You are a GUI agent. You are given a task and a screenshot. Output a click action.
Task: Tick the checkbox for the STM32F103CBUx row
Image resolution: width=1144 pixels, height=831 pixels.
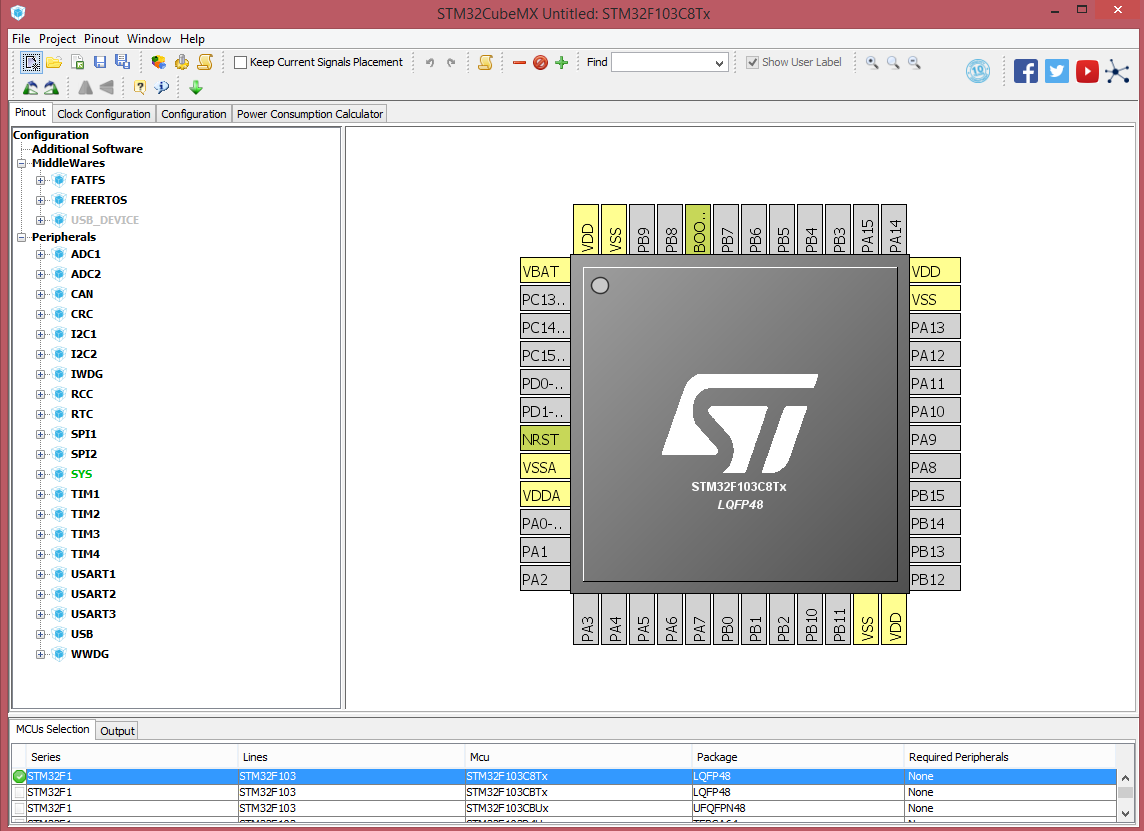[x=20, y=808]
